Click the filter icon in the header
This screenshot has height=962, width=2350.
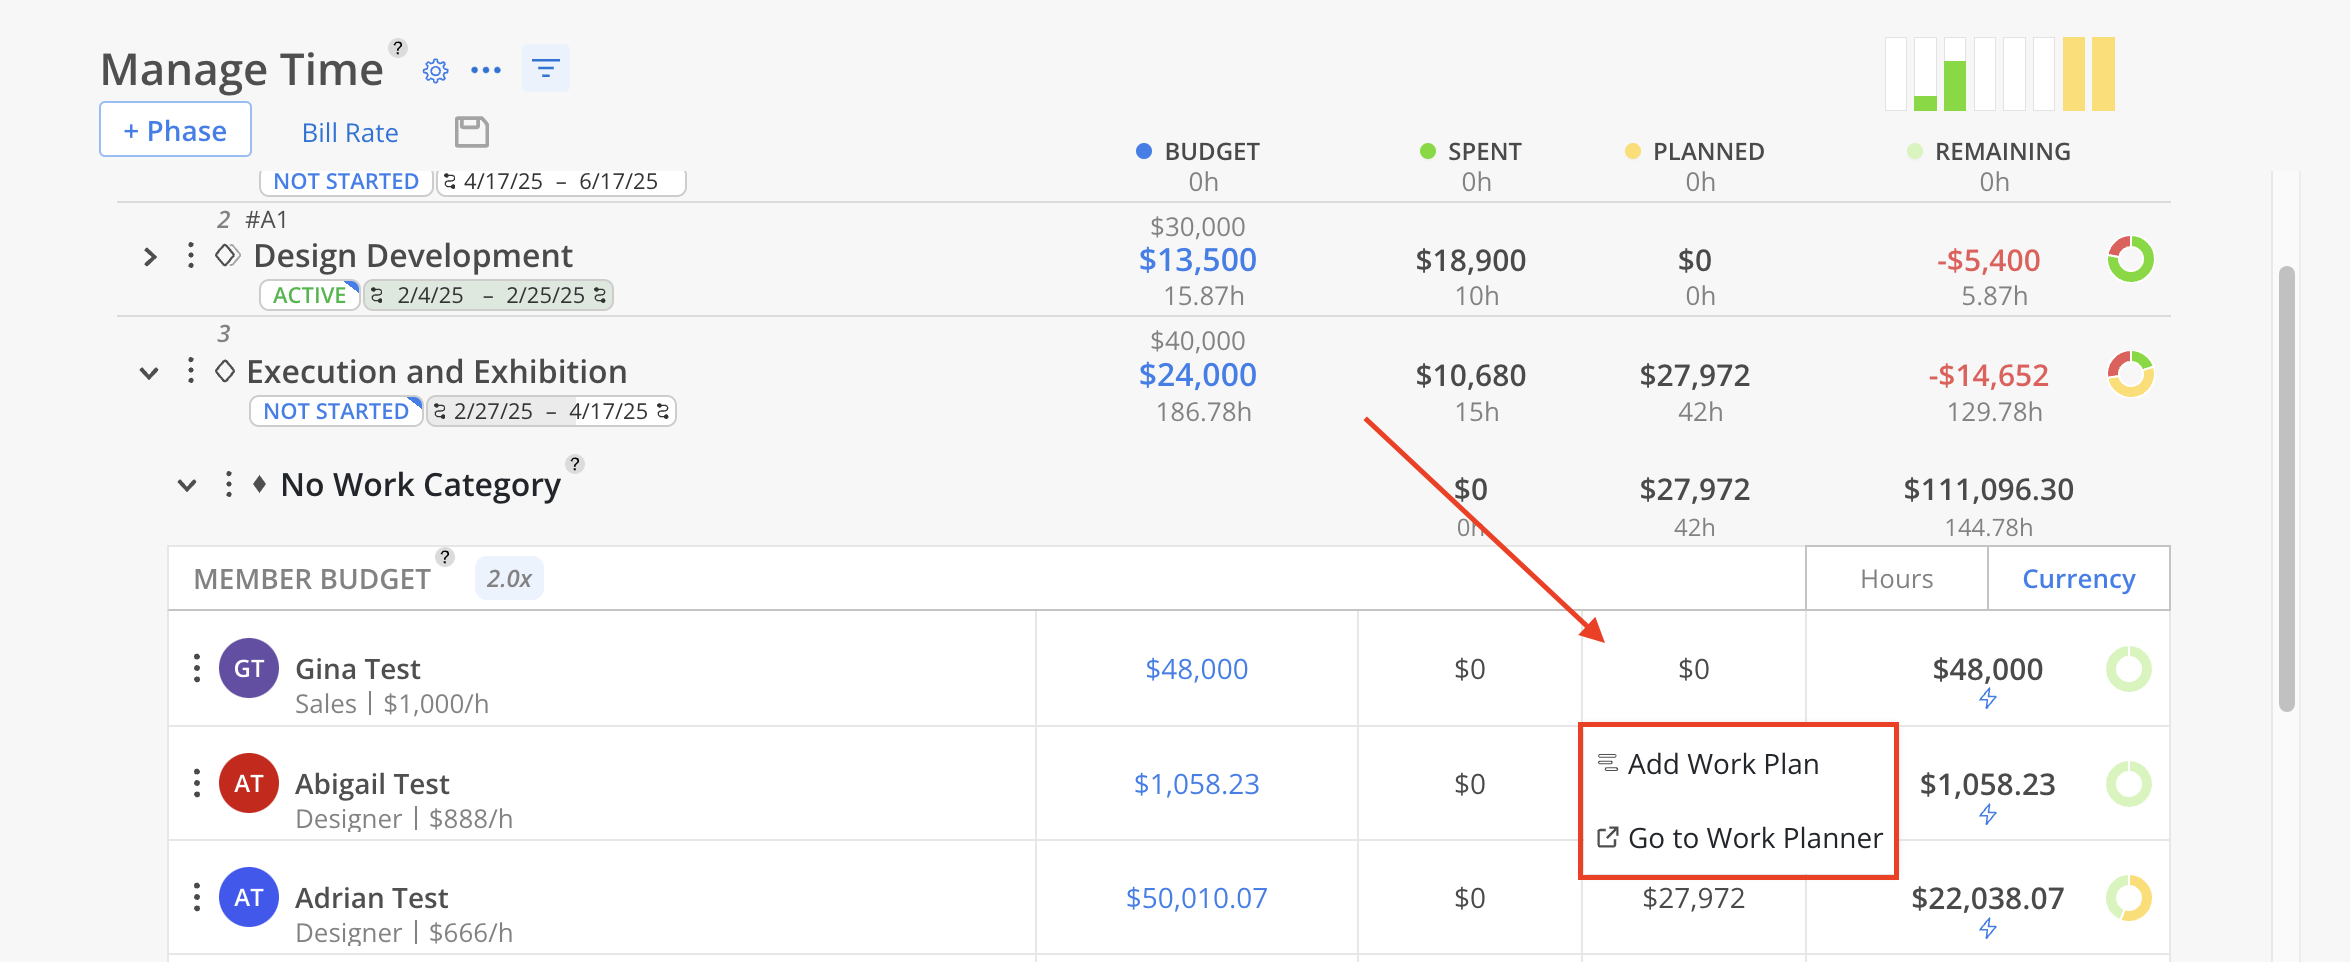pyautogui.click(x=545, y=69)
